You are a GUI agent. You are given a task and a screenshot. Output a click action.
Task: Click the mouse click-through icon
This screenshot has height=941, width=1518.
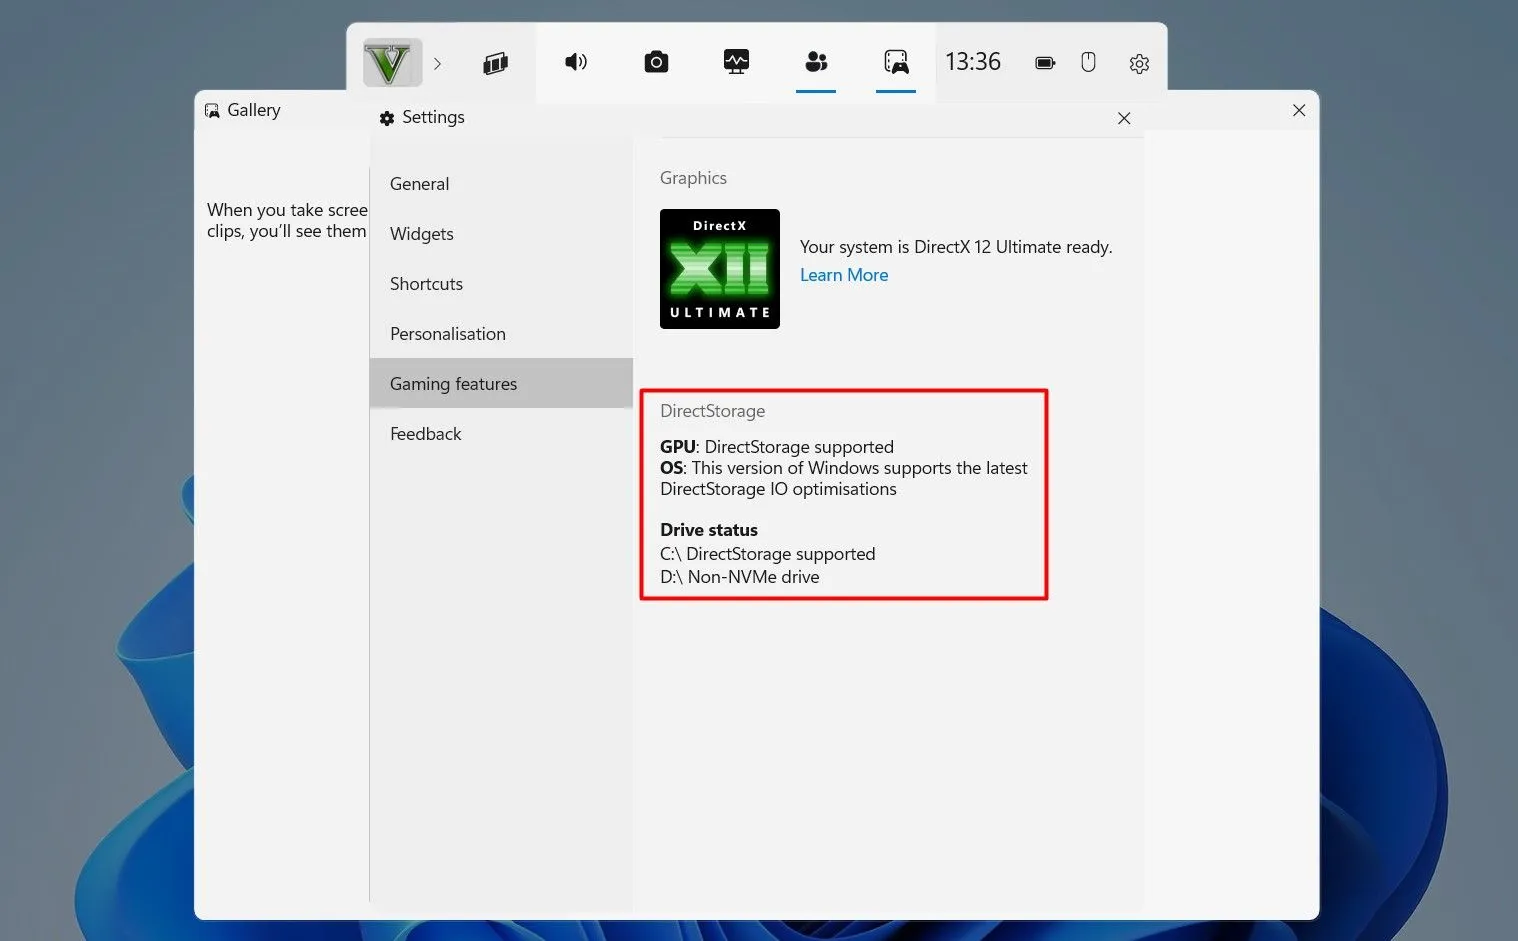click(1088, 62)
